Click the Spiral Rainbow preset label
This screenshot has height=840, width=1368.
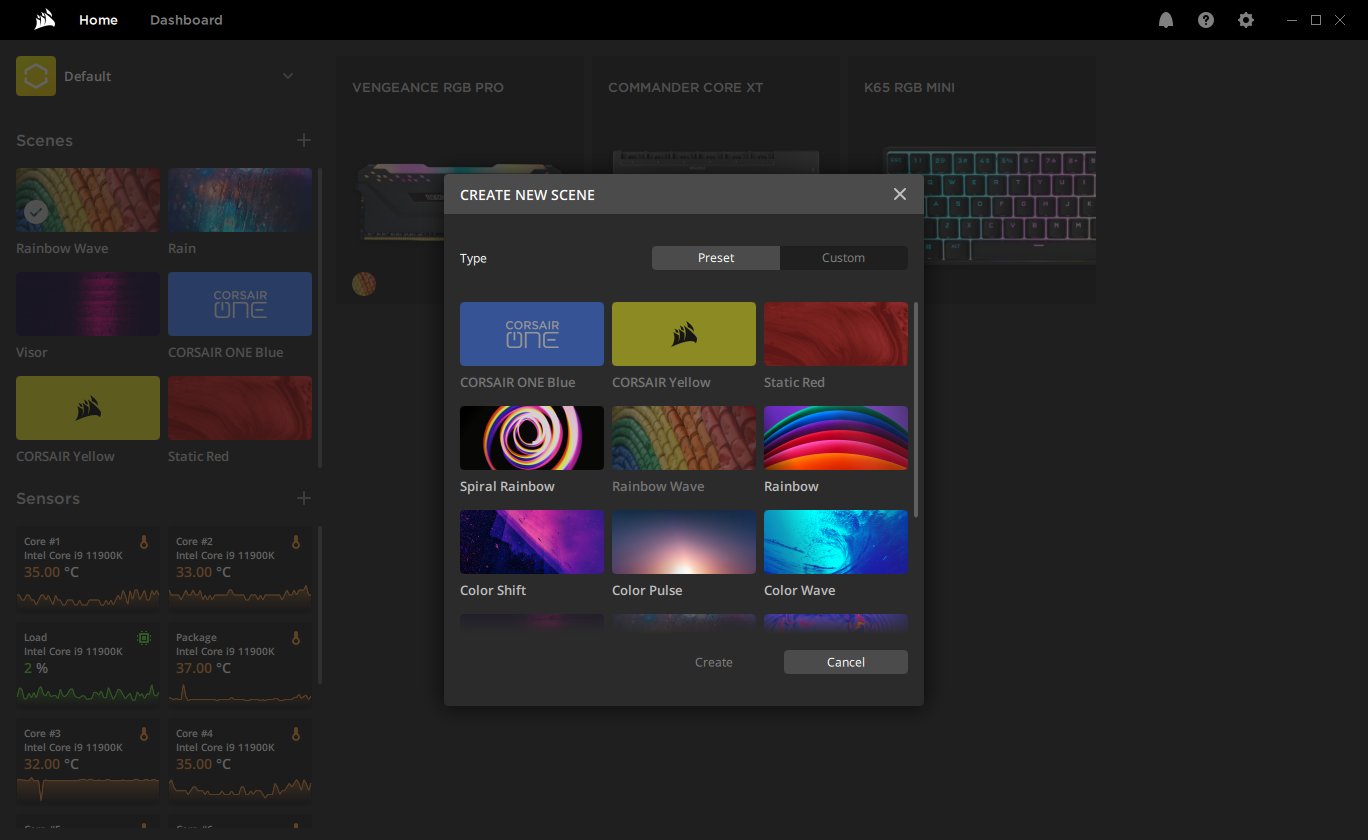pos(507,487)
